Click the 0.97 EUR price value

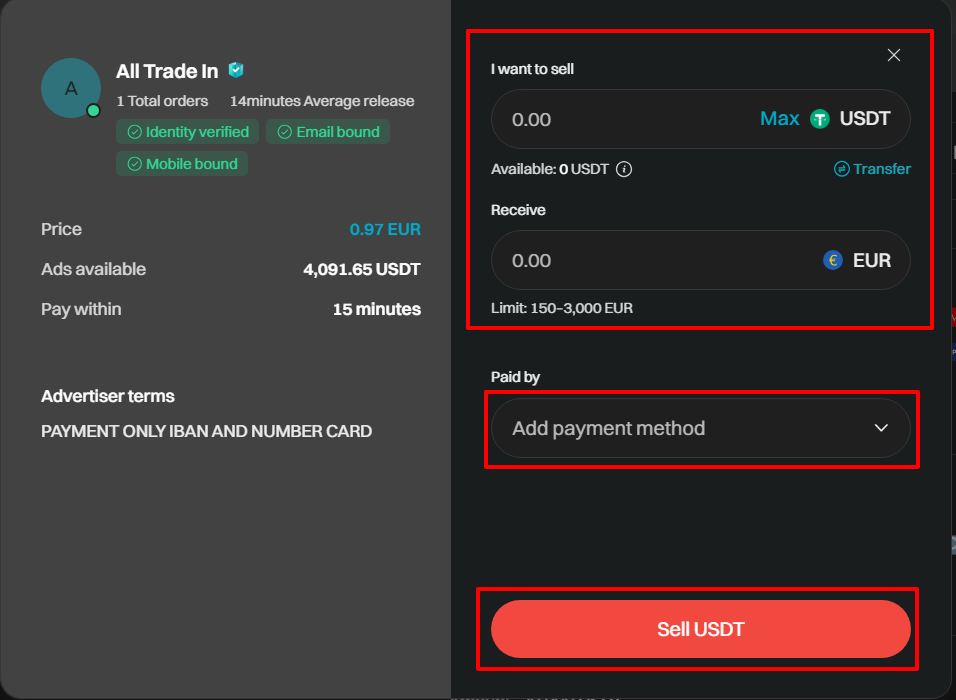pyautogui.click(x=385, y=229)
